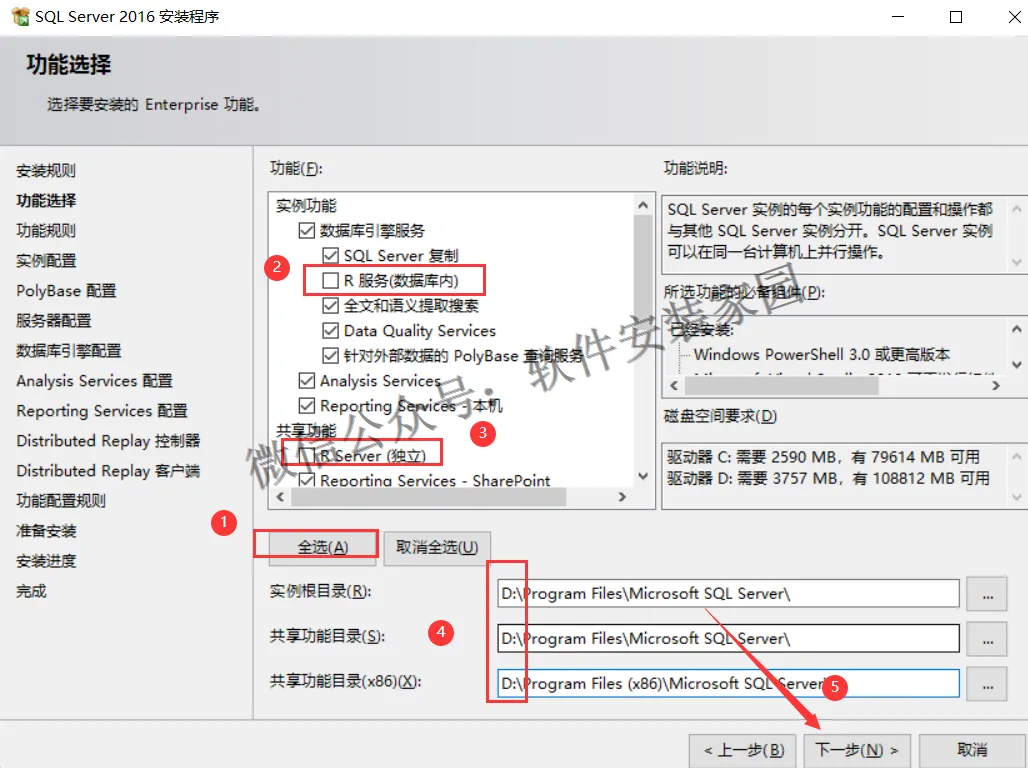The width and height of the screenshot is (1028, 768).
Task: Select 实例配置 step in sidebar
Action: pos(46,260)
